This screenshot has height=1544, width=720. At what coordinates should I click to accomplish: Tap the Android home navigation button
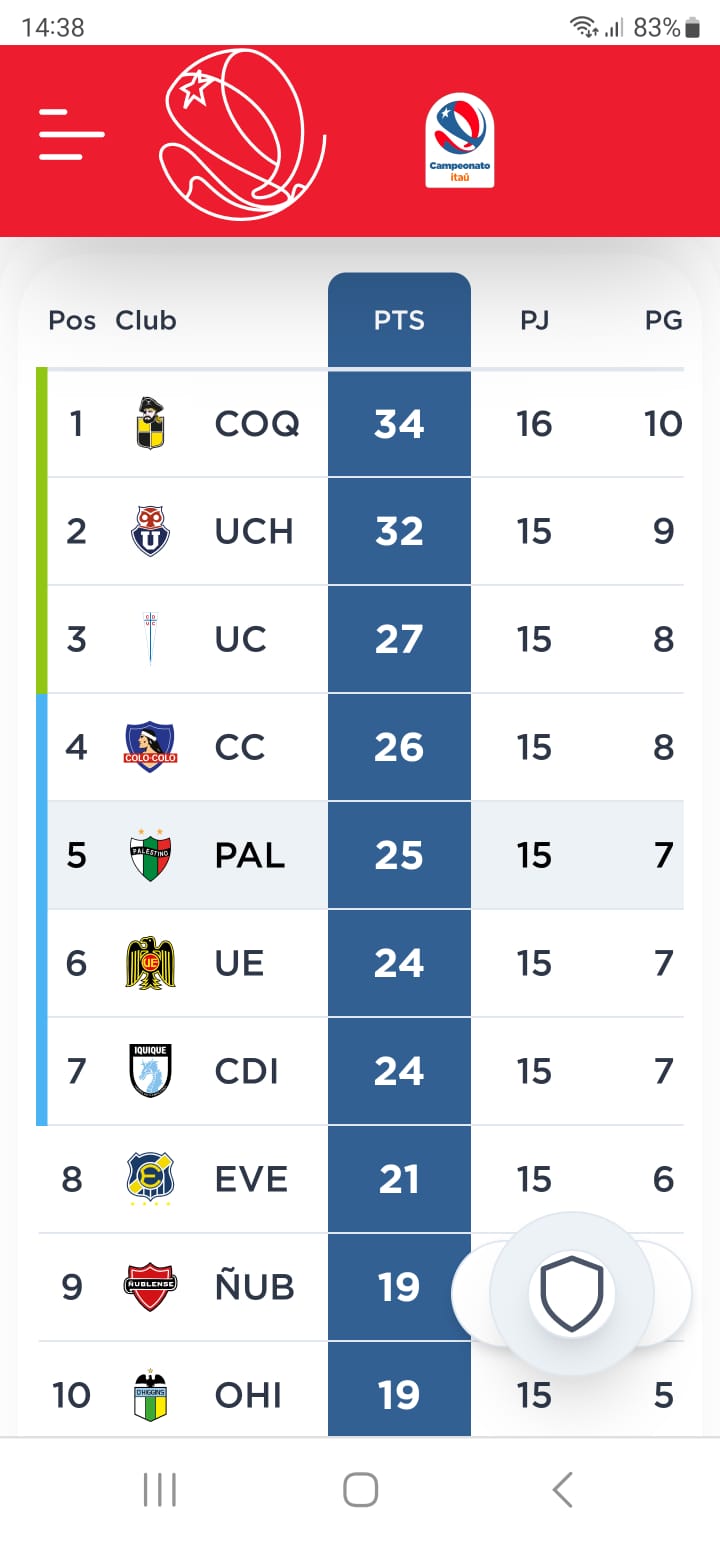tap(360, 1490)
